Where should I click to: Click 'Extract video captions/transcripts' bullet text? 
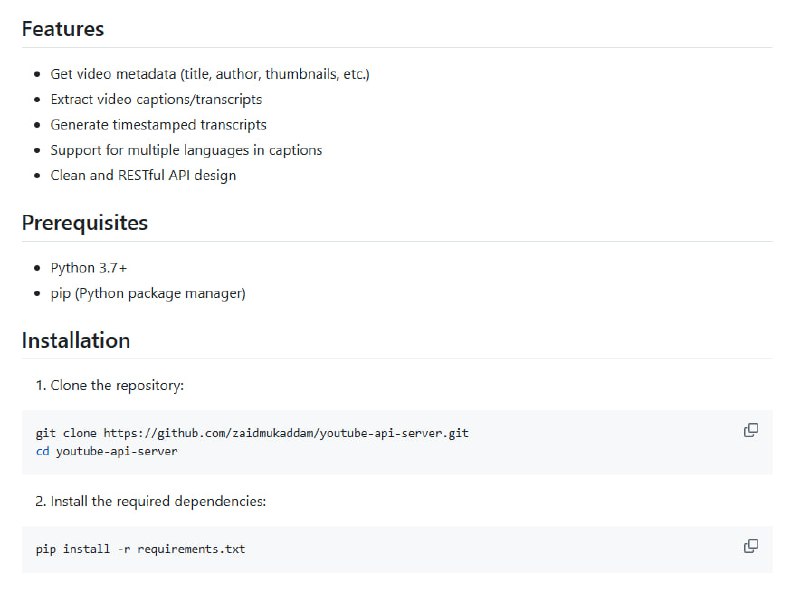coord(156,99)
